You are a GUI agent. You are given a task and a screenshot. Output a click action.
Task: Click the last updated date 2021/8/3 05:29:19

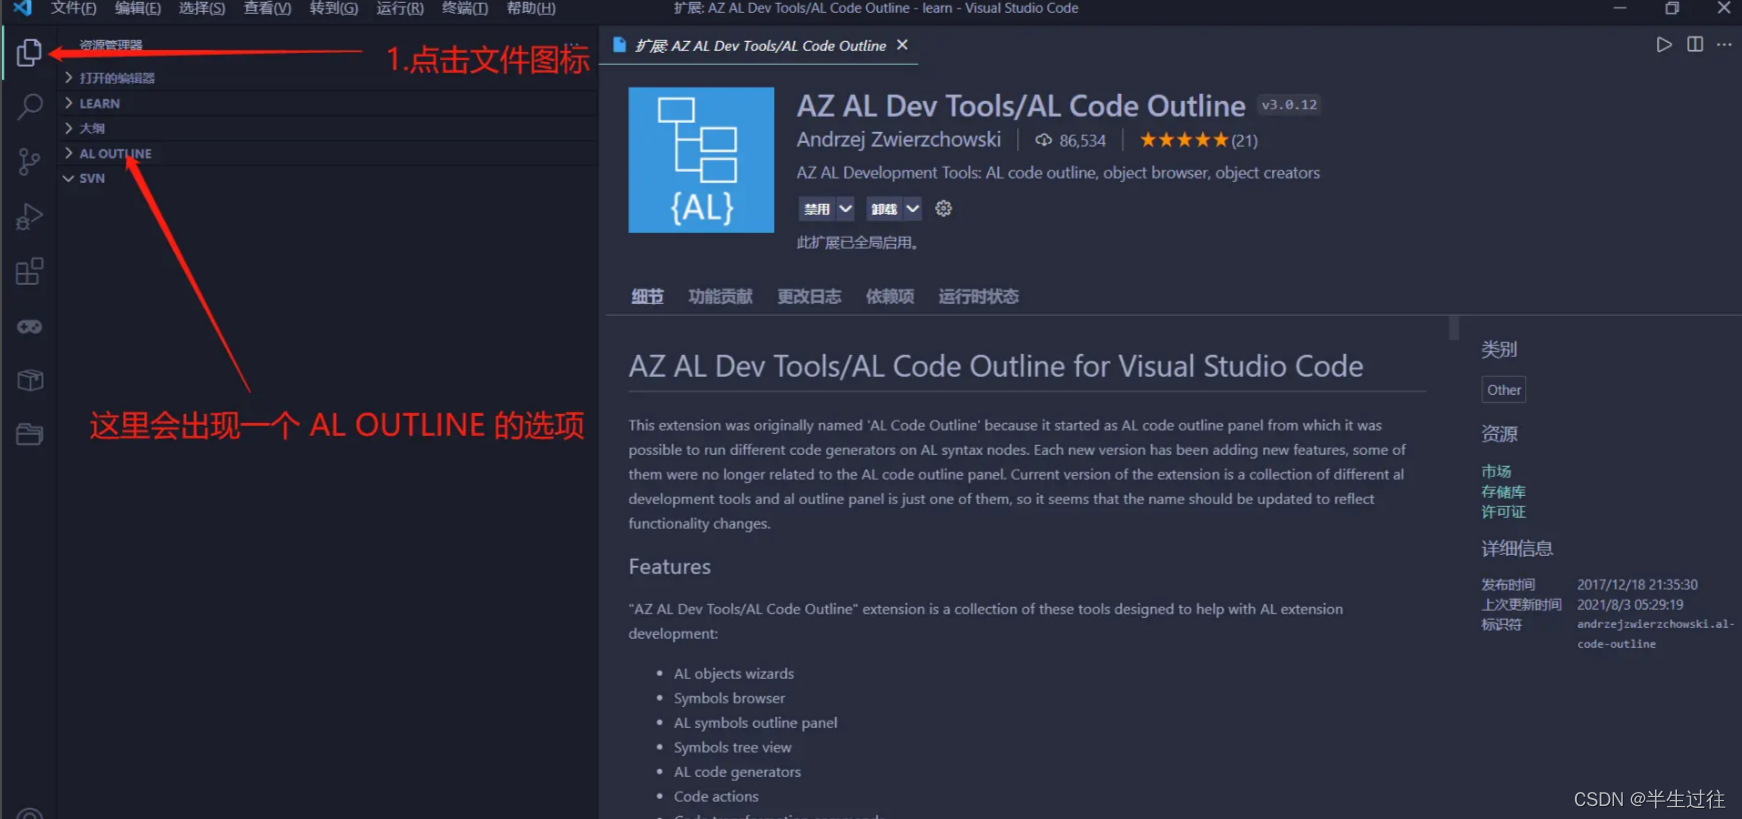click(1630, 604)
